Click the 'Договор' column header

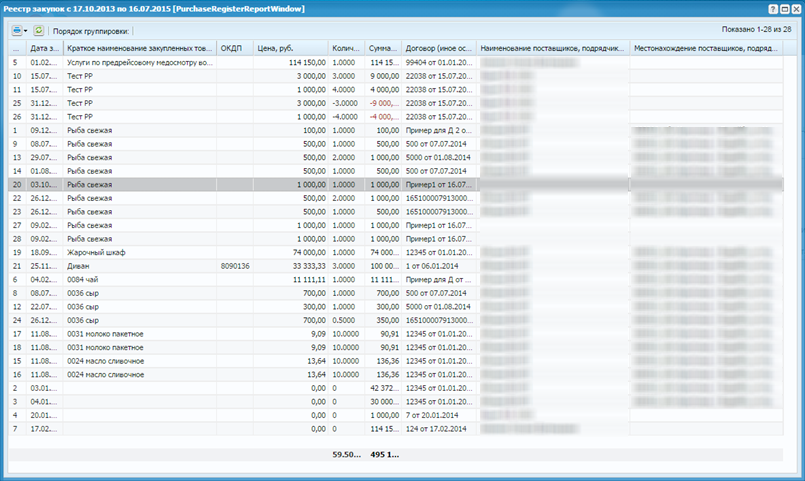[438, 48]
